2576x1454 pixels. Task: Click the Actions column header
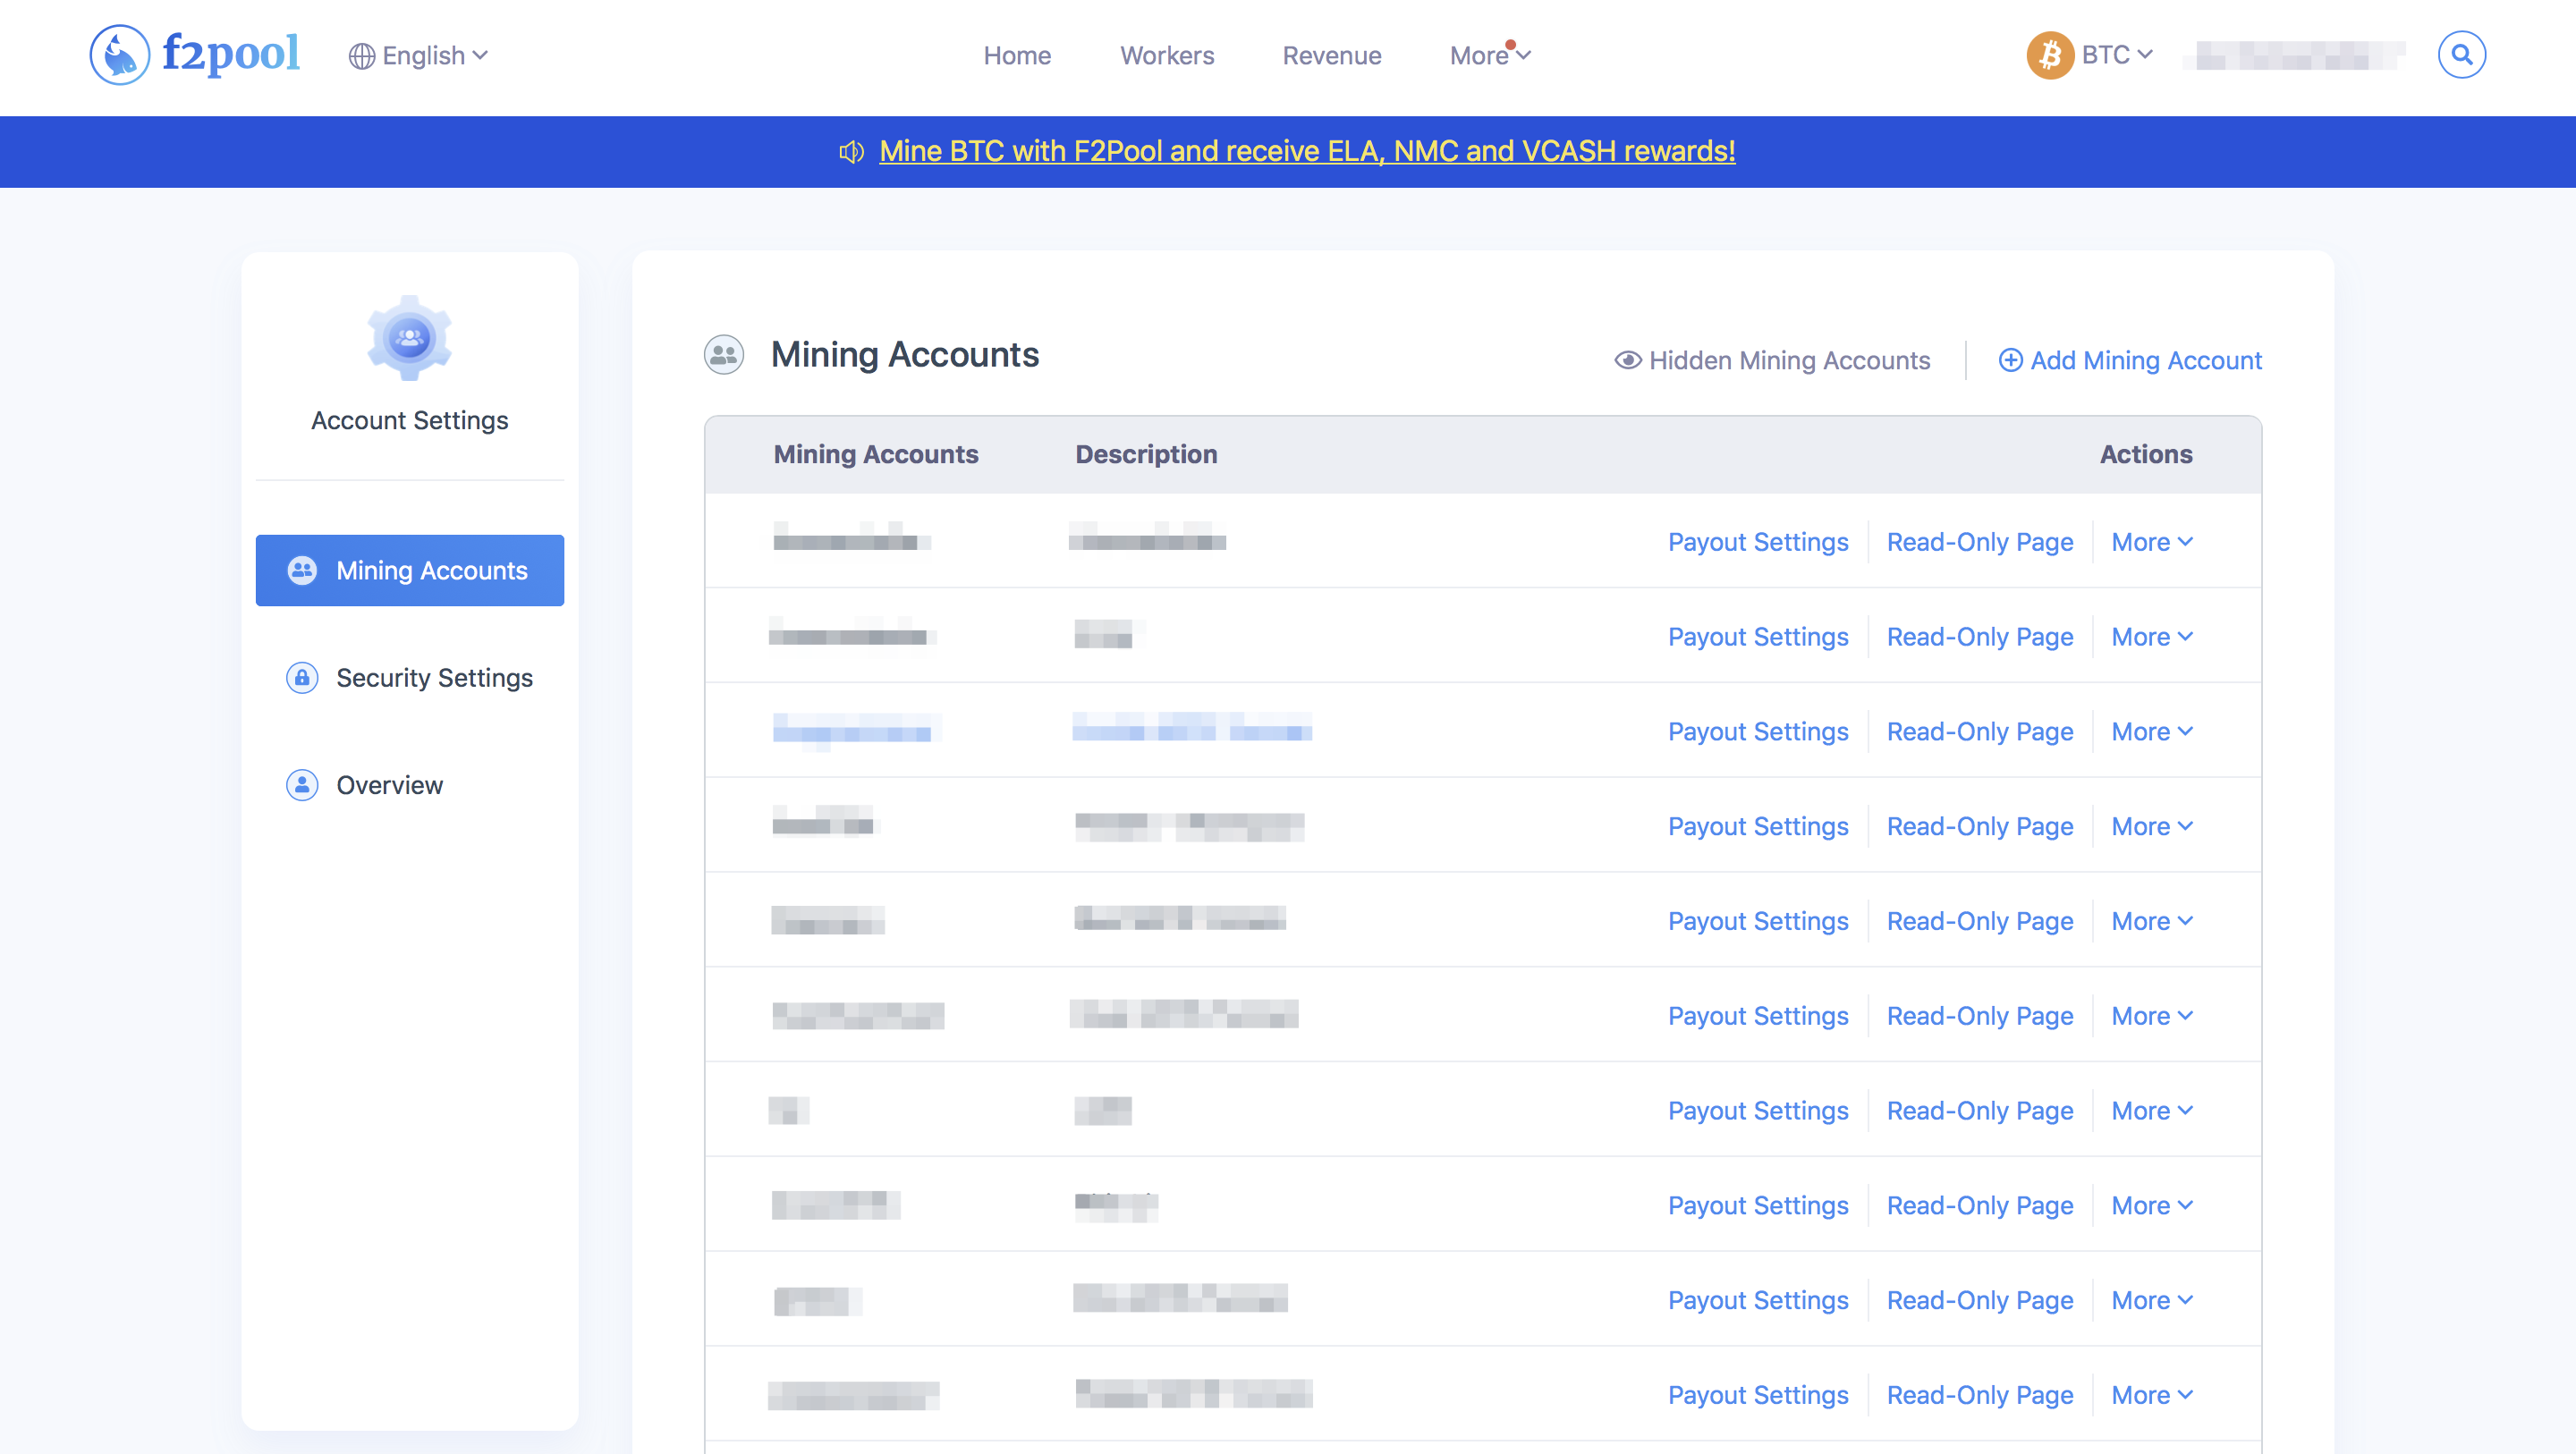click(x=2146, y=454)
